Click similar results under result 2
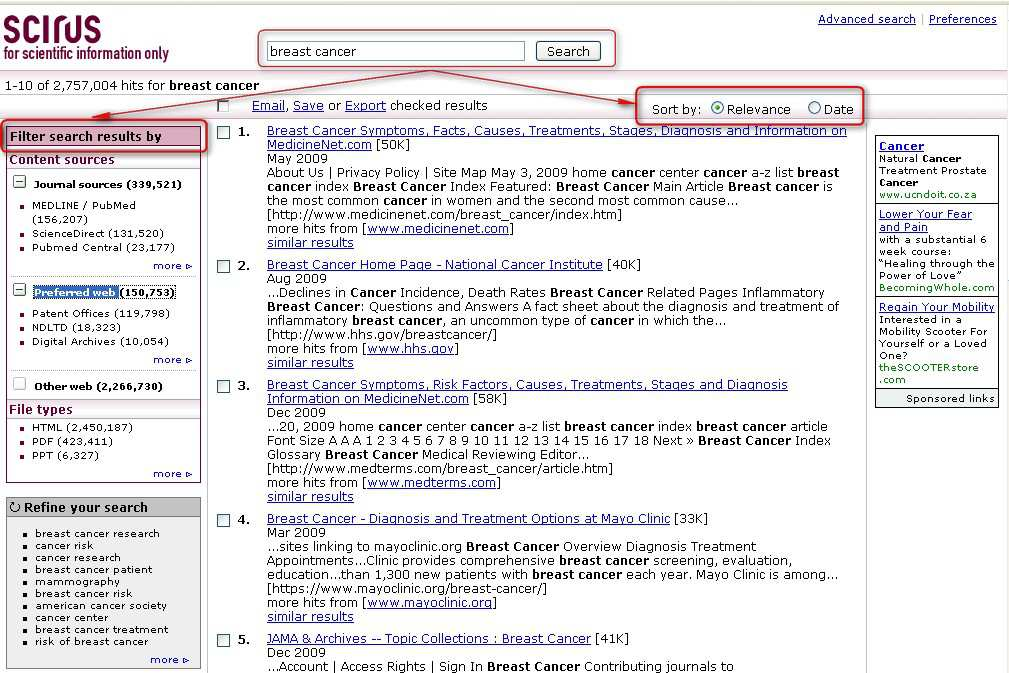Screen dimensions: 1009x673 (x=310, y=363)
